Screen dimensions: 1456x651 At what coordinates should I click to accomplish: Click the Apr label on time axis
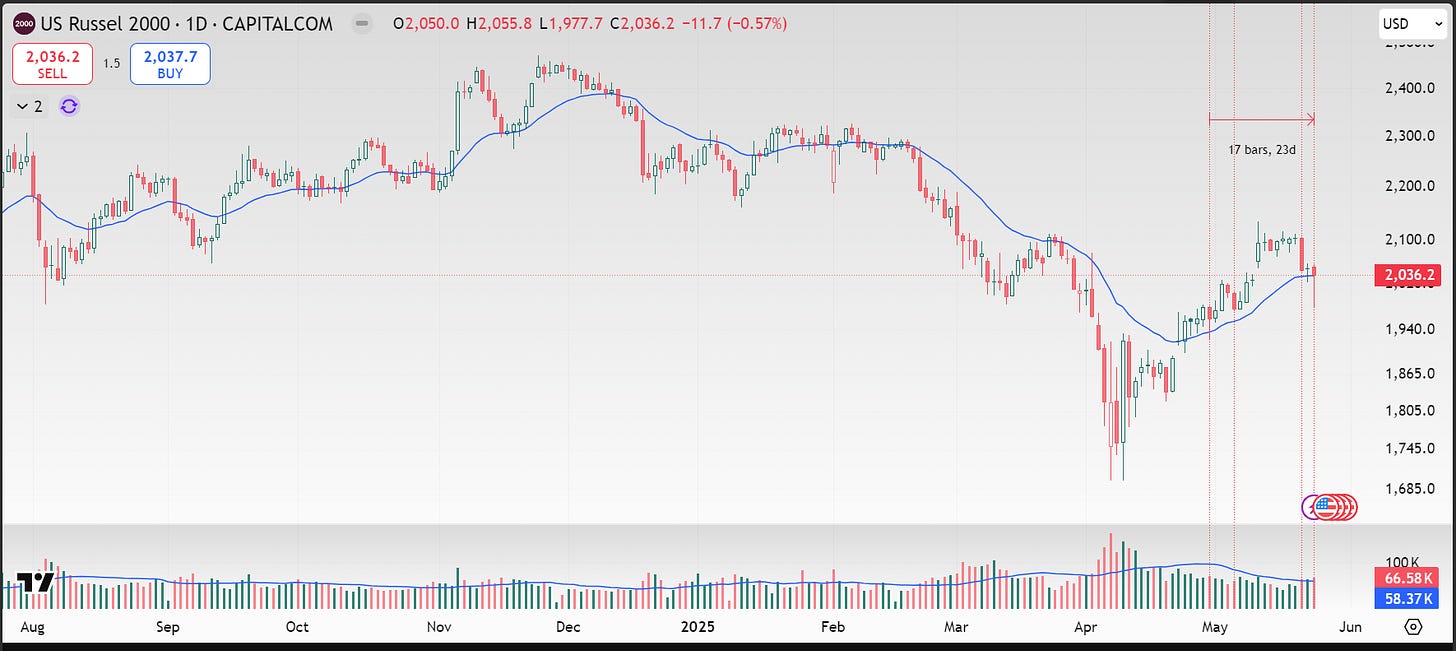[1085, 627]
